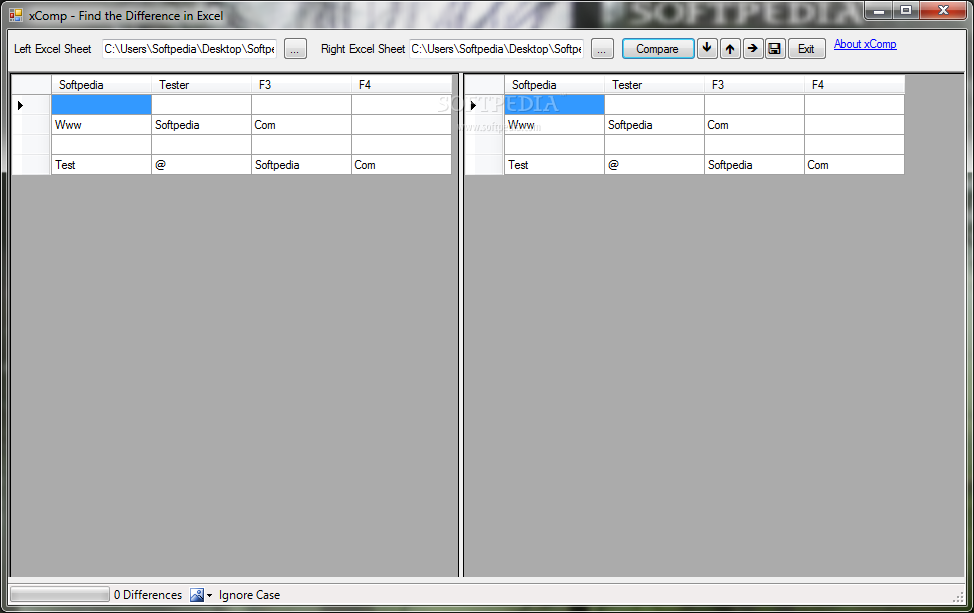The width and height of the screenshot is (974, 613).
Task: Click the Compare button
Action: tap(658, 48)
